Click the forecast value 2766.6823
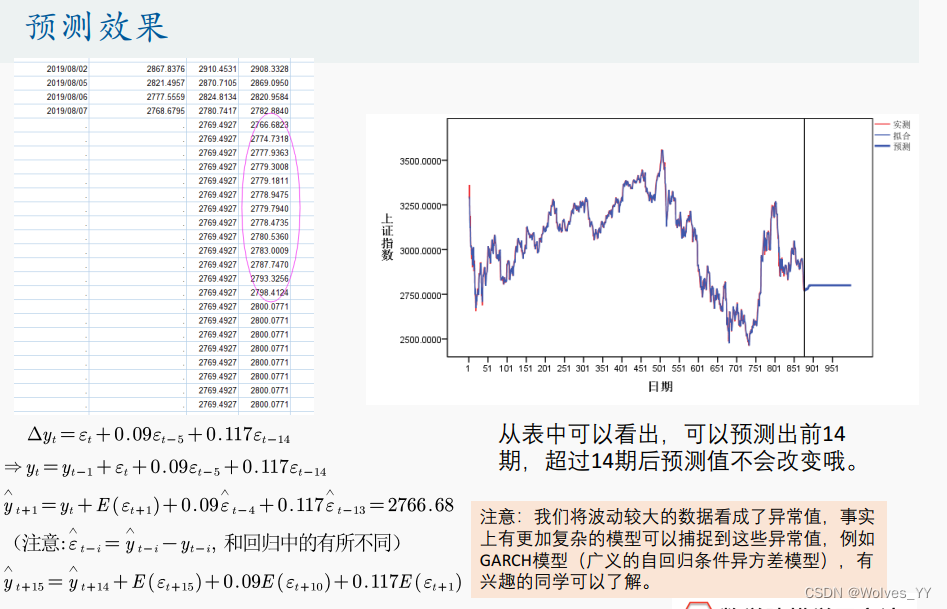 269,125
